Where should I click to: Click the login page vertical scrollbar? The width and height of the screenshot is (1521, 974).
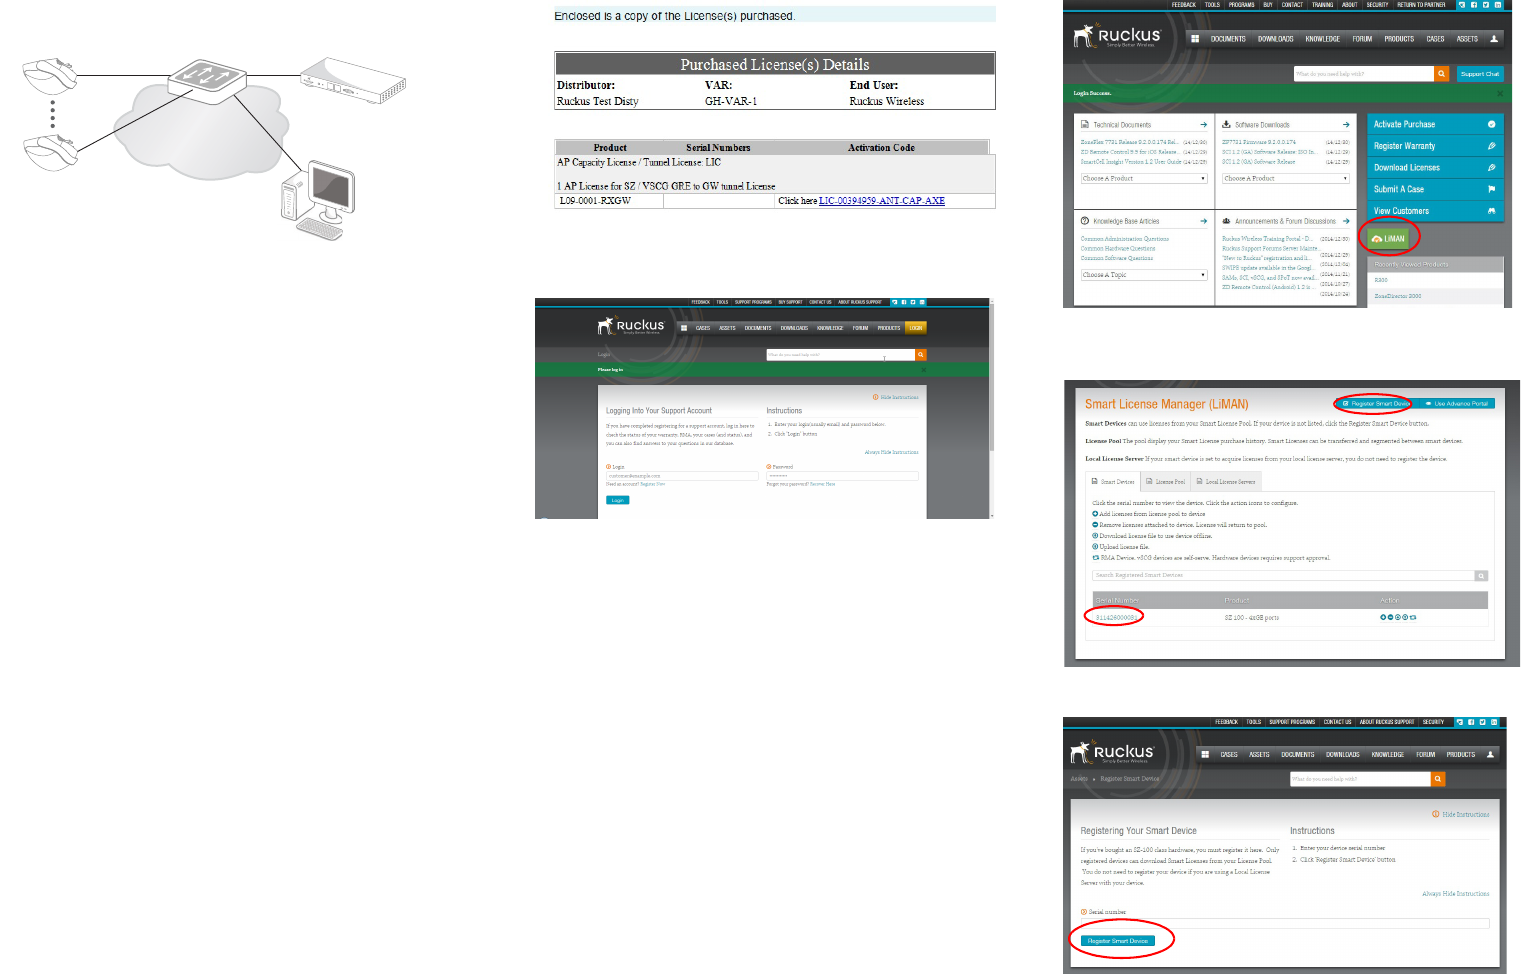992,408
